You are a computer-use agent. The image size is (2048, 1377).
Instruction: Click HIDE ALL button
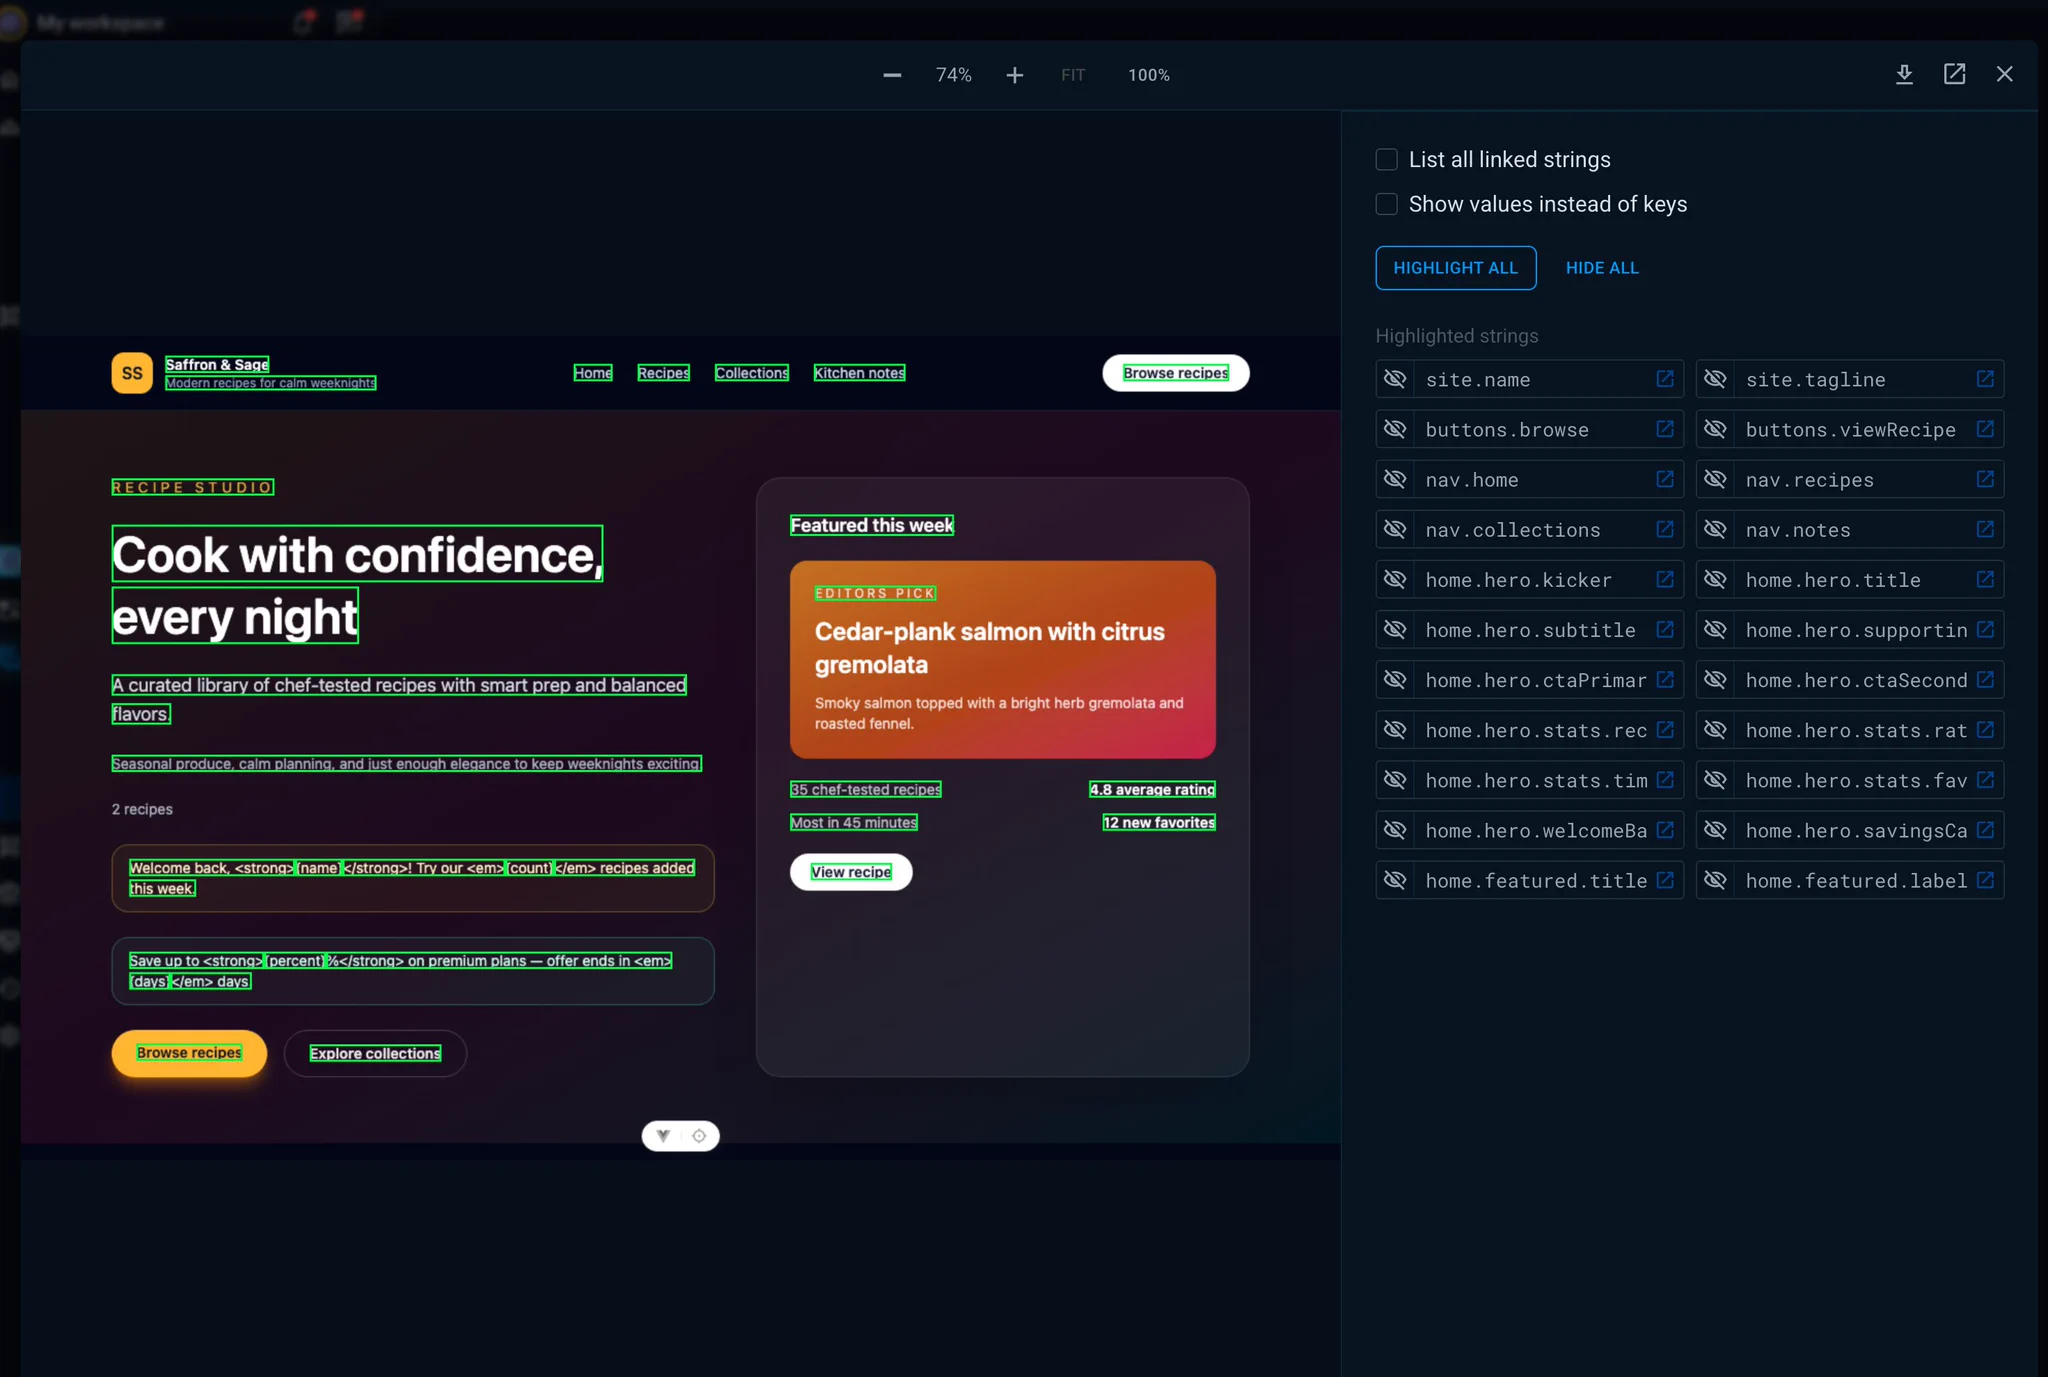(x=1602, y=268)
